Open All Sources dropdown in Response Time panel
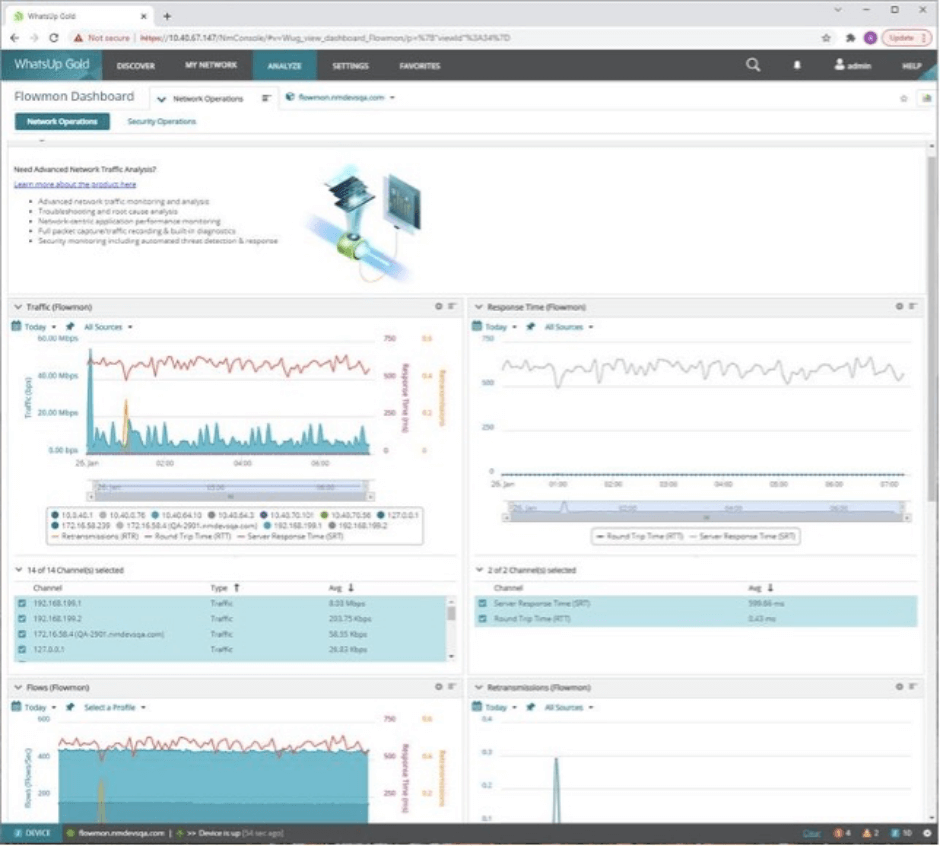The height and width of the screenshot is (846, 940). (568, 327)
